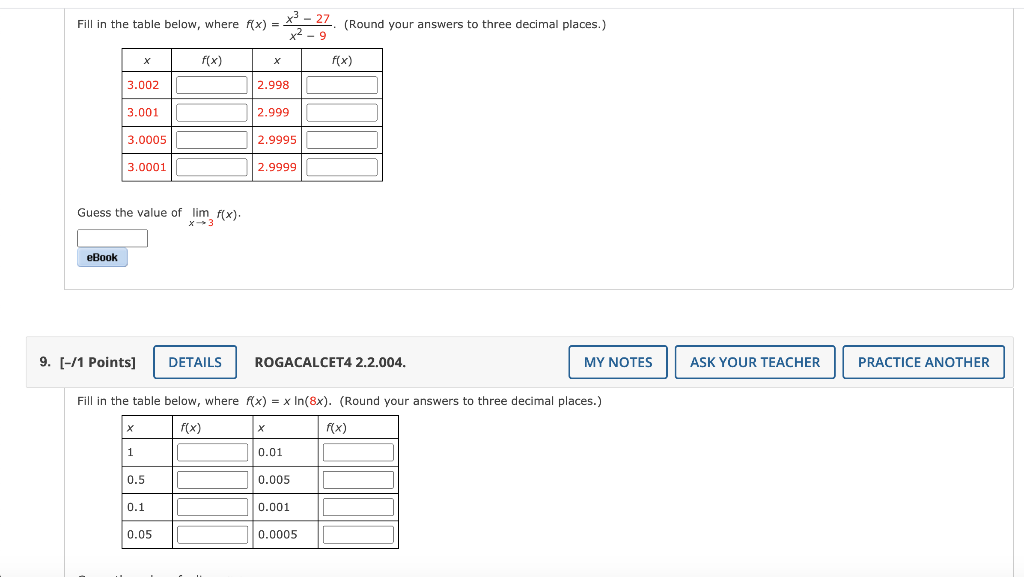The width and height of the screenshot is (1024, 577).
Task: Open the DETAILS button for question 9
Action: point(194,362)
